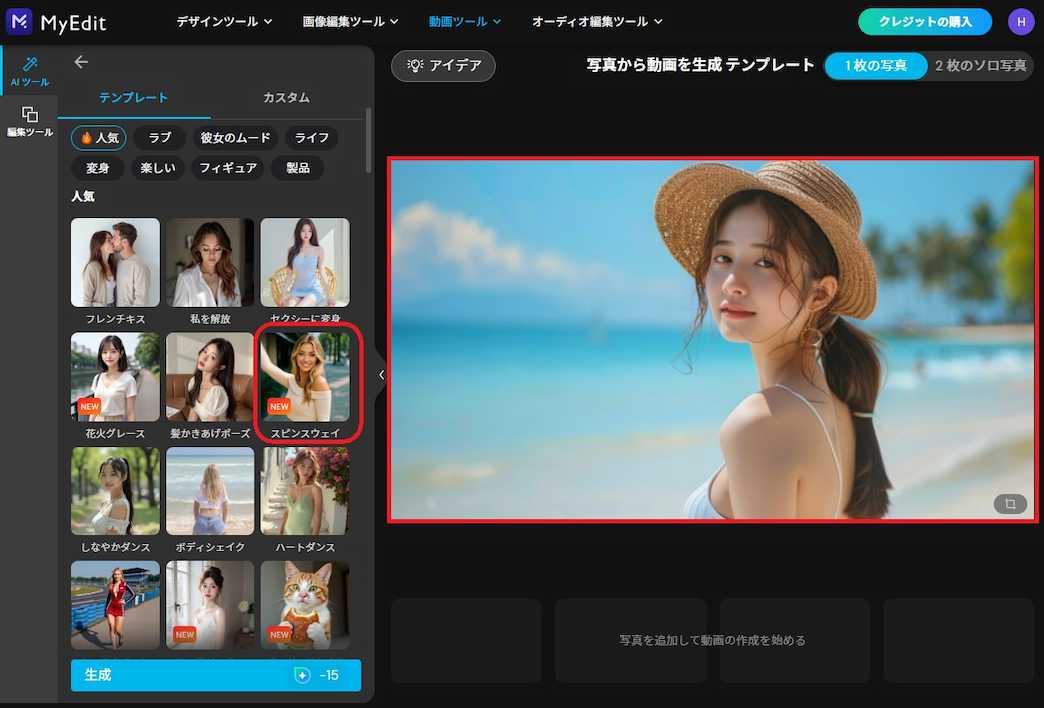Open the 動画ツール dropdown
The height and width of the screenshot is (708, 1044).
[x=463, y=21]
